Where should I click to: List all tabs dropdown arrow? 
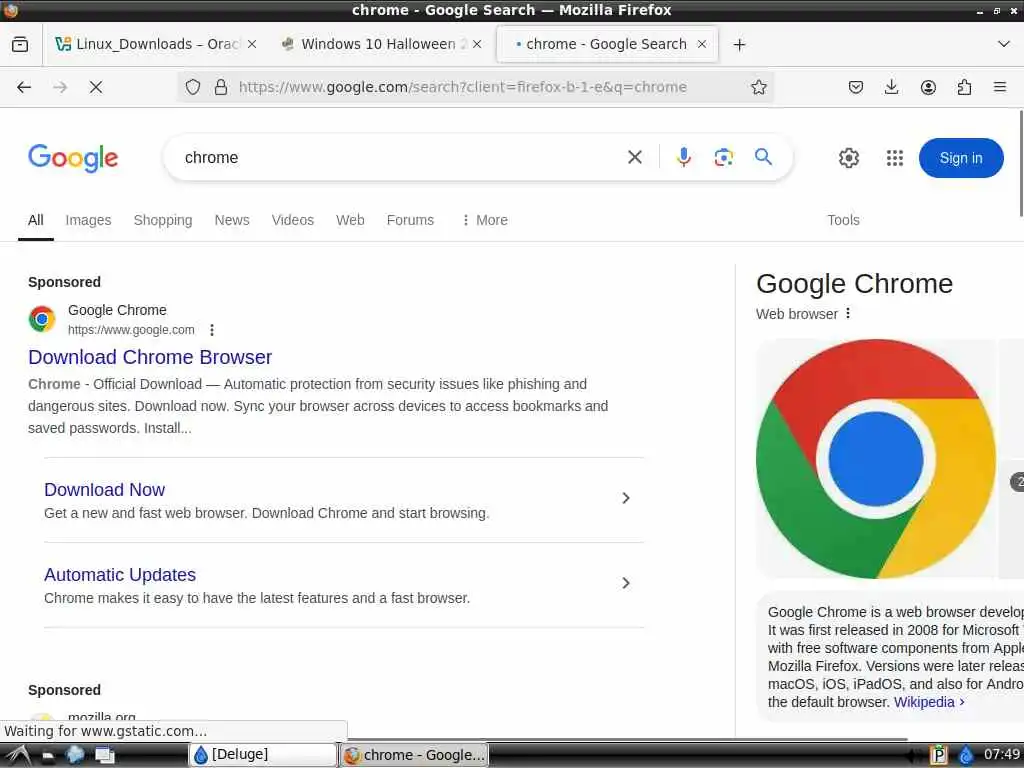[x=1004, y=44]
